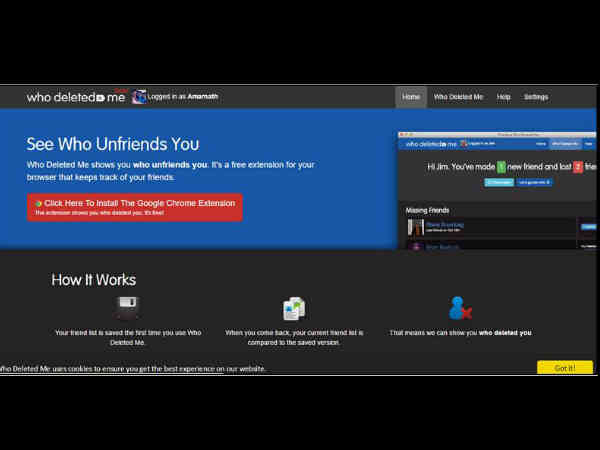This screenshot has height=450, width=600.
Task: Click the green new friend count badge
Action: tap(501, 167)
